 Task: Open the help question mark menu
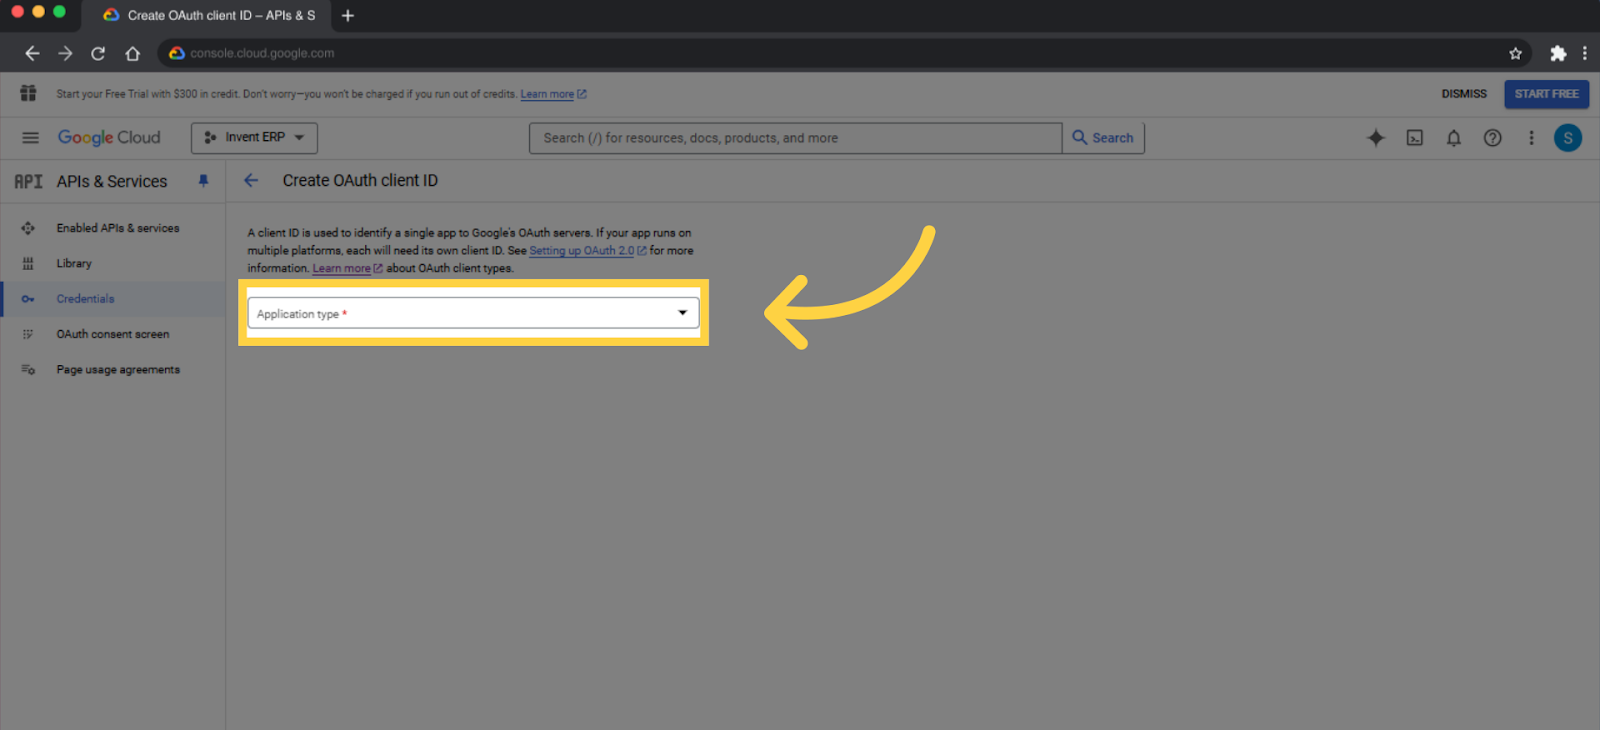[x=1492, y=138]
